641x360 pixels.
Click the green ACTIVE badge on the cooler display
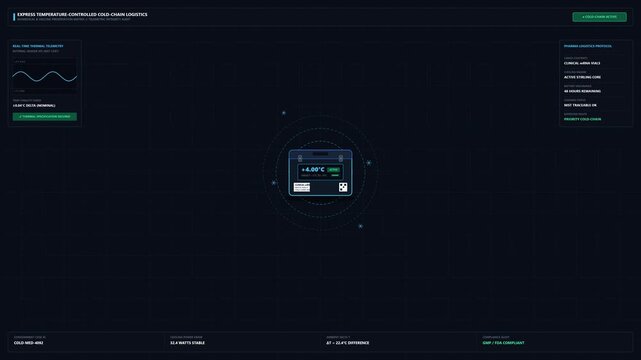(x=334, y=170)
